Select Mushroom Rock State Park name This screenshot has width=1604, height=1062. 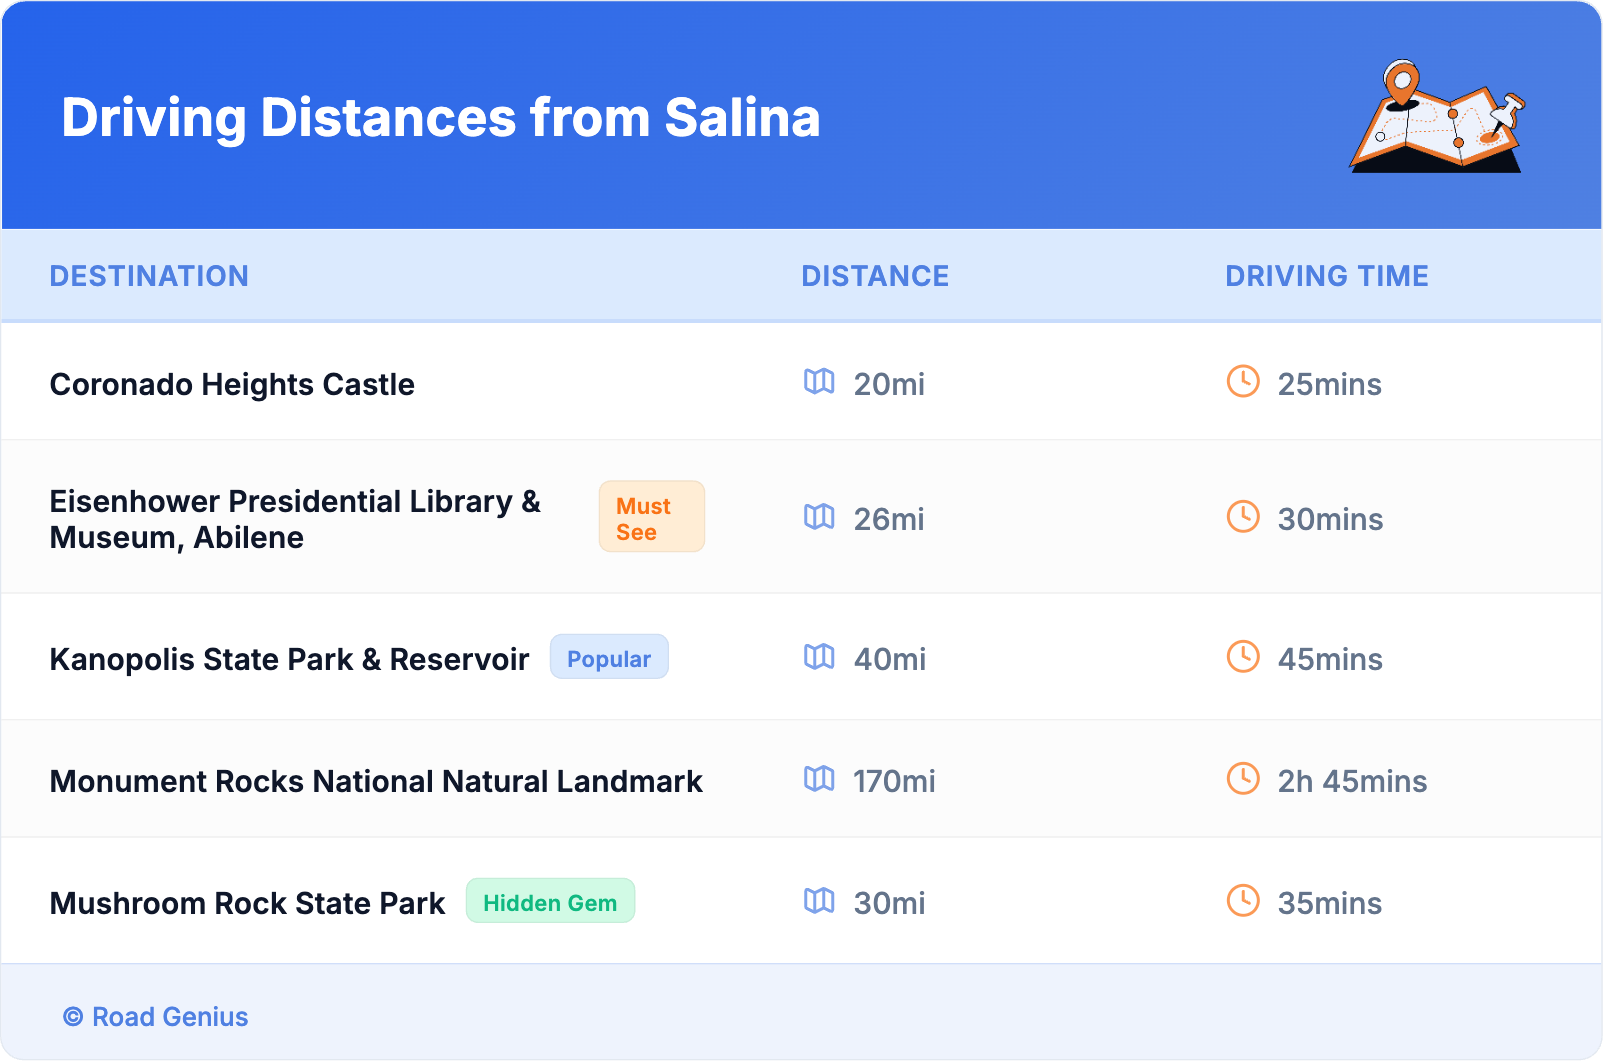[x=247, y=904]
